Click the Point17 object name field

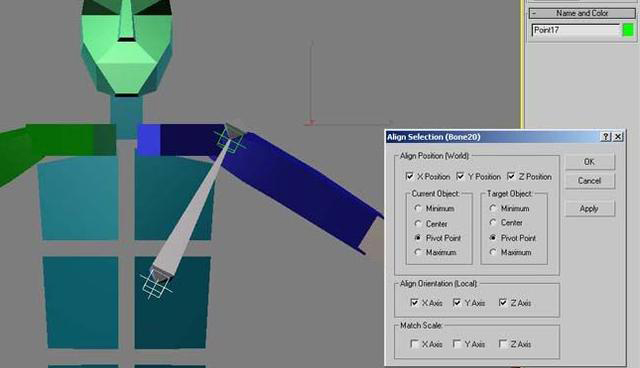click(576, 30)
